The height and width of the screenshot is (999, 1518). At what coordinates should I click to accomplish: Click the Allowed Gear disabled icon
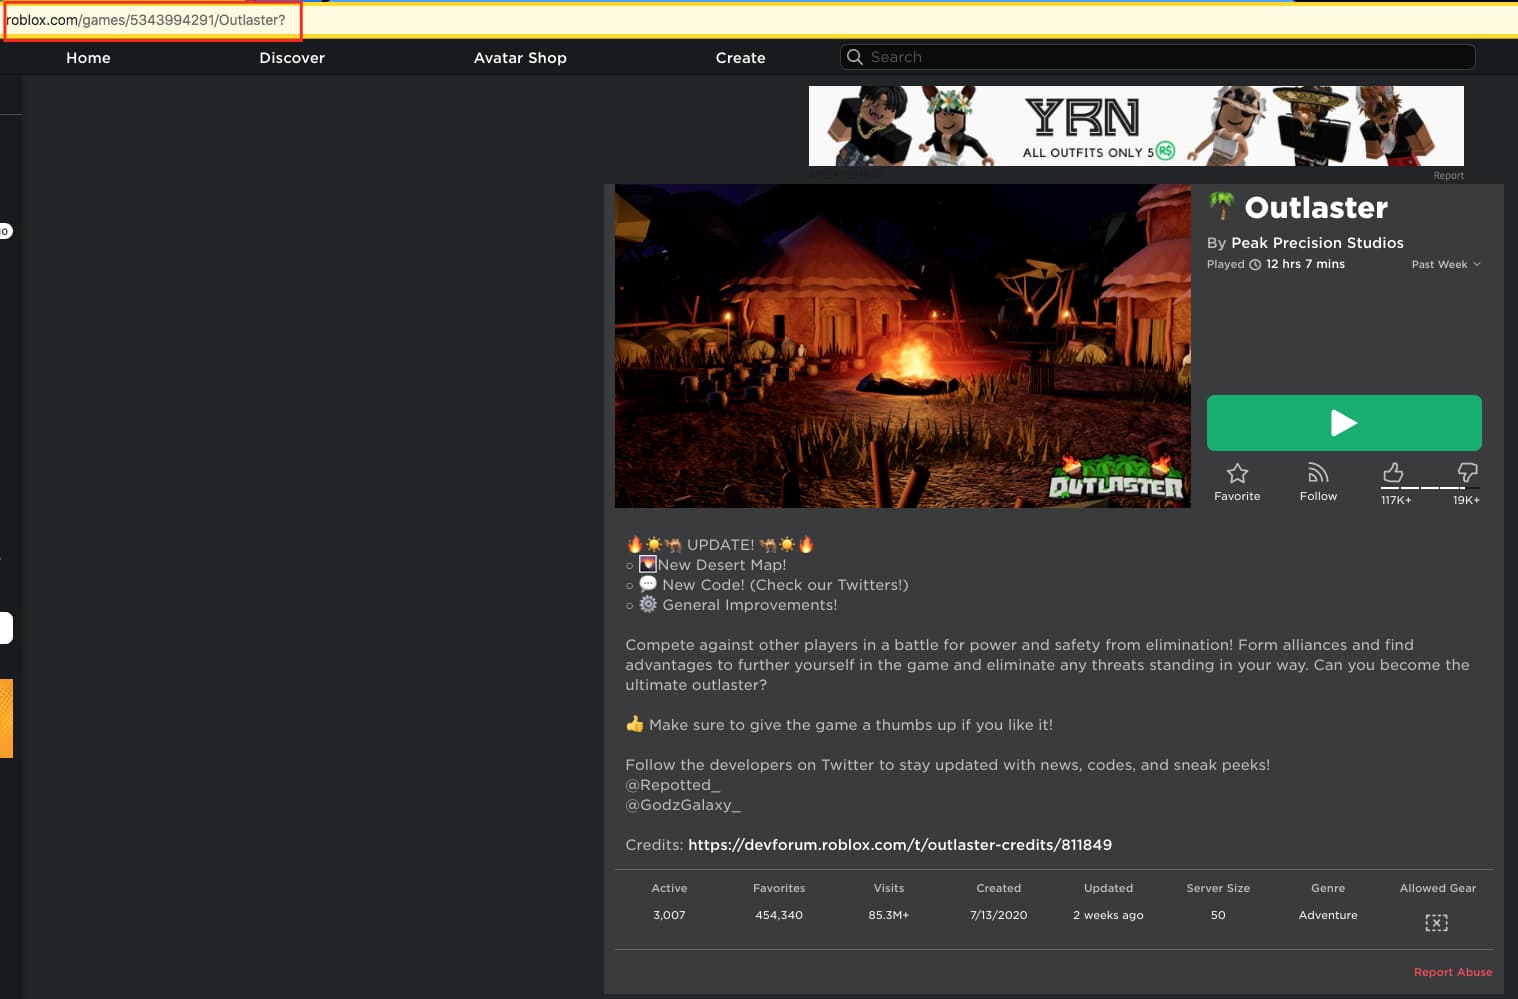[1436, 922]
